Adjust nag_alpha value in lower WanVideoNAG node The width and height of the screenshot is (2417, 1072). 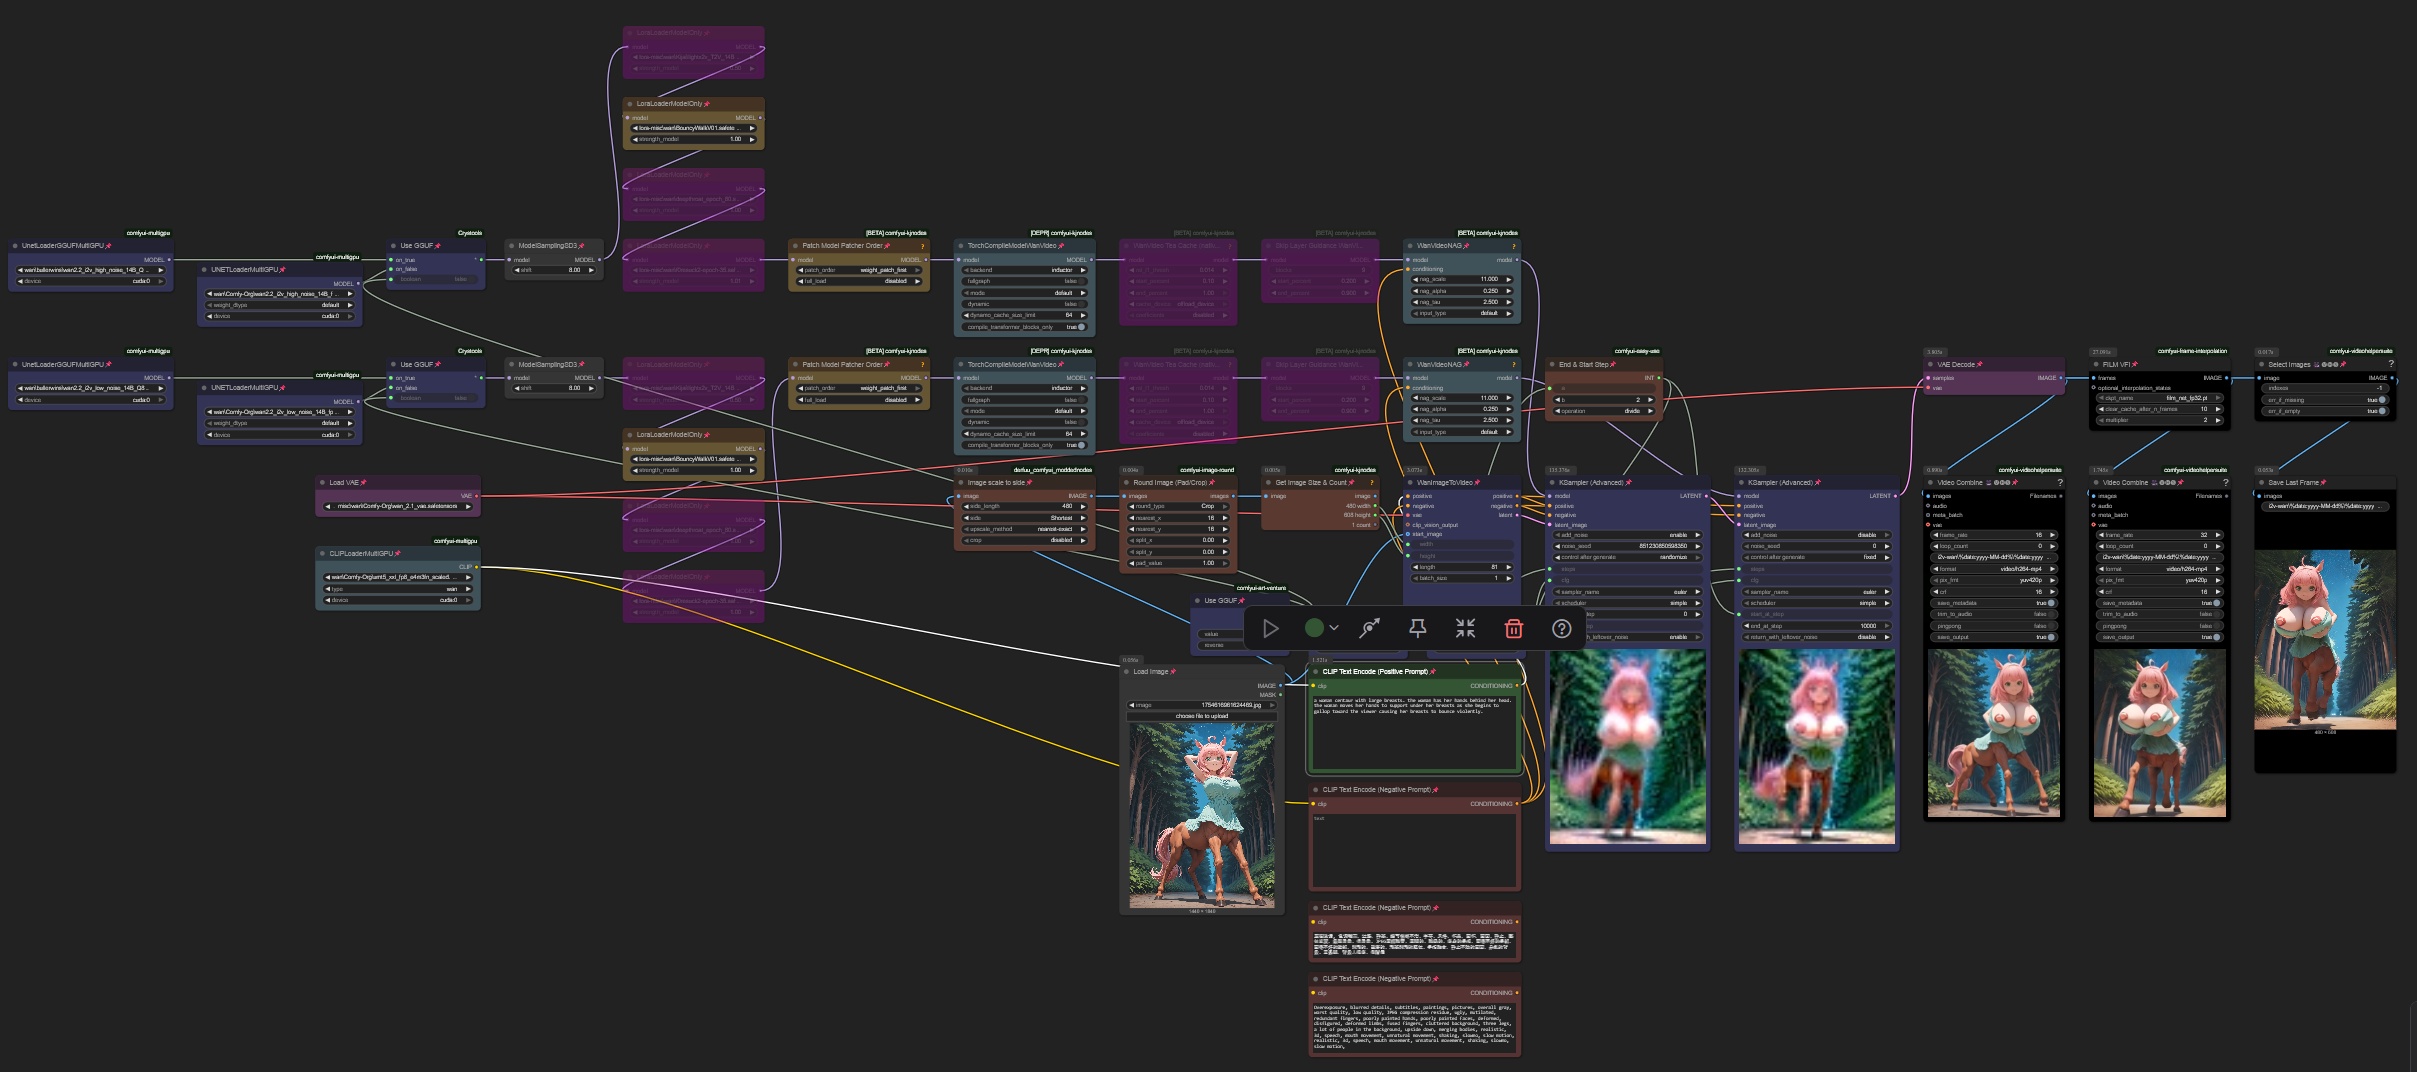[x=1461, y=409]
